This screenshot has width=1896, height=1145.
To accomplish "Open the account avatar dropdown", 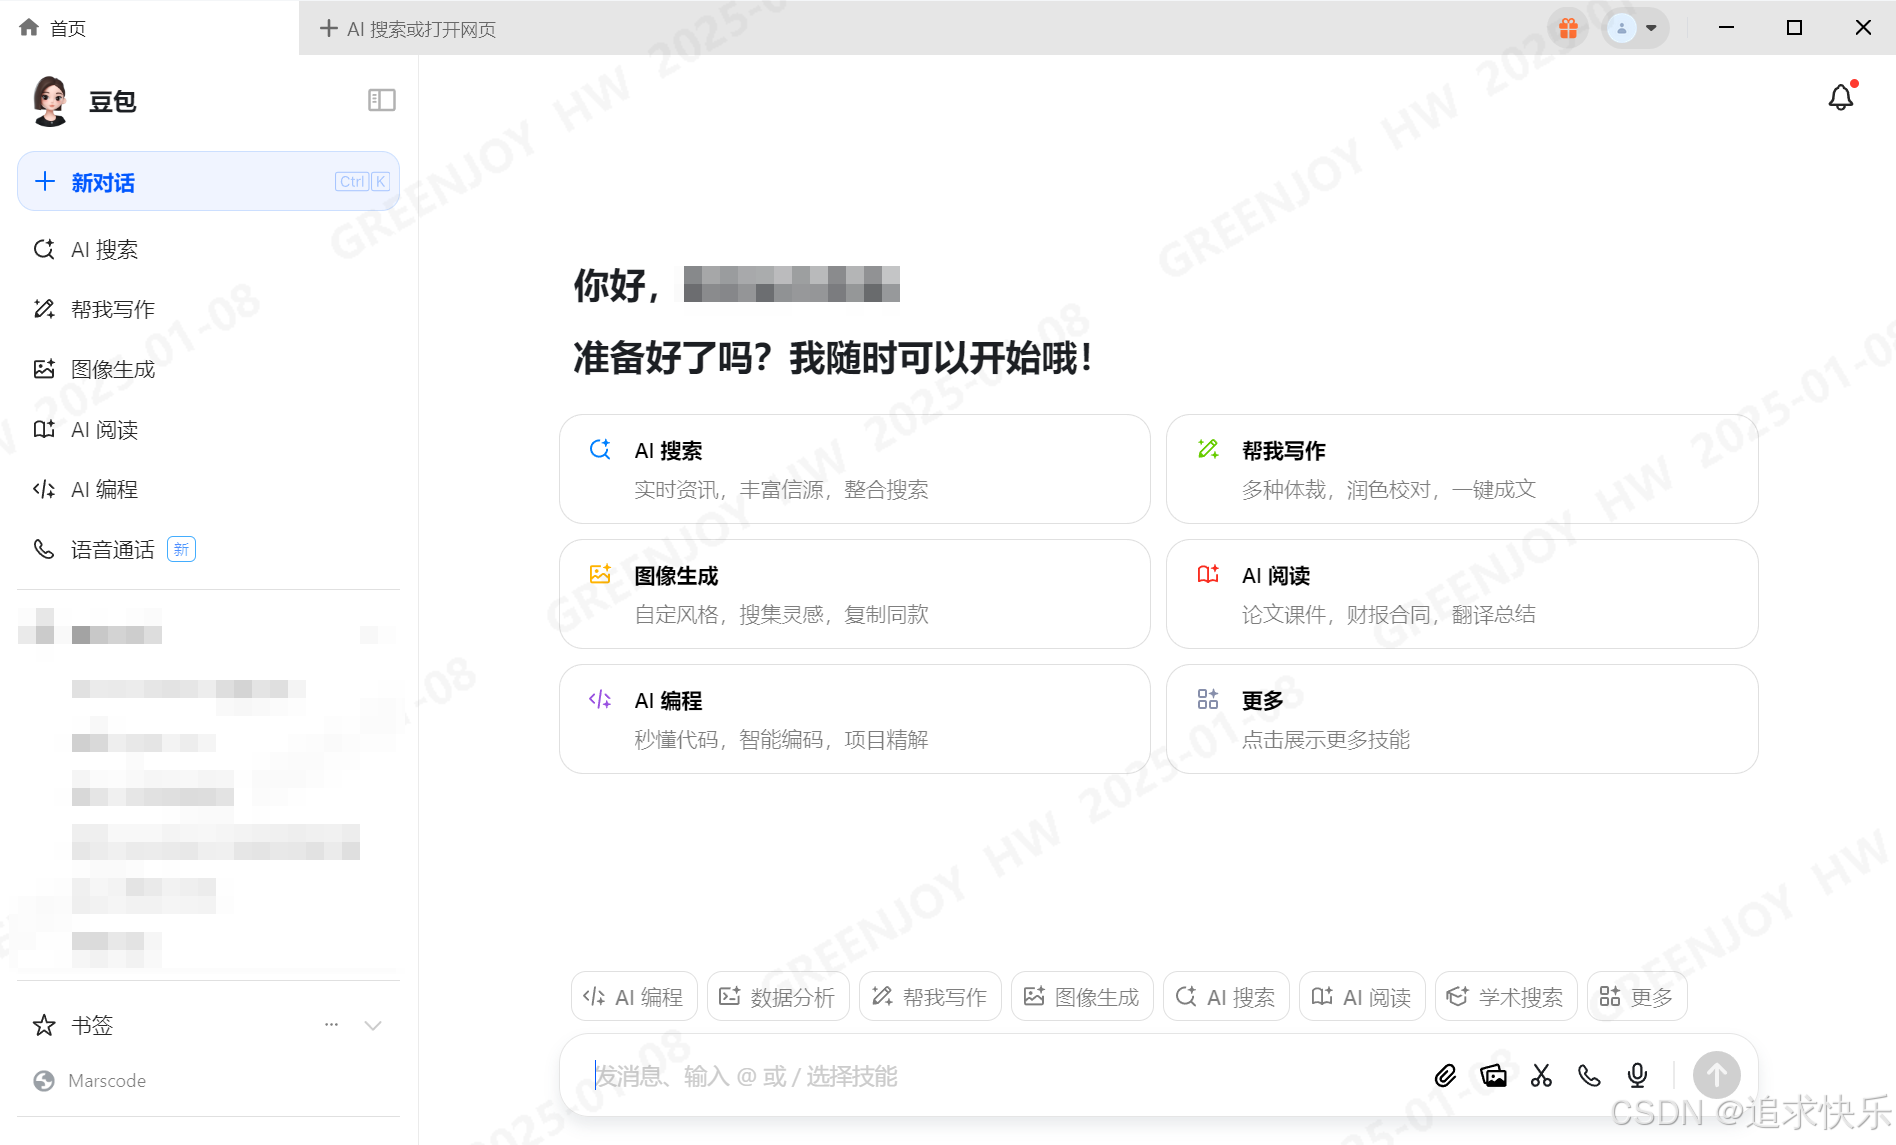I will [1635, 28].
